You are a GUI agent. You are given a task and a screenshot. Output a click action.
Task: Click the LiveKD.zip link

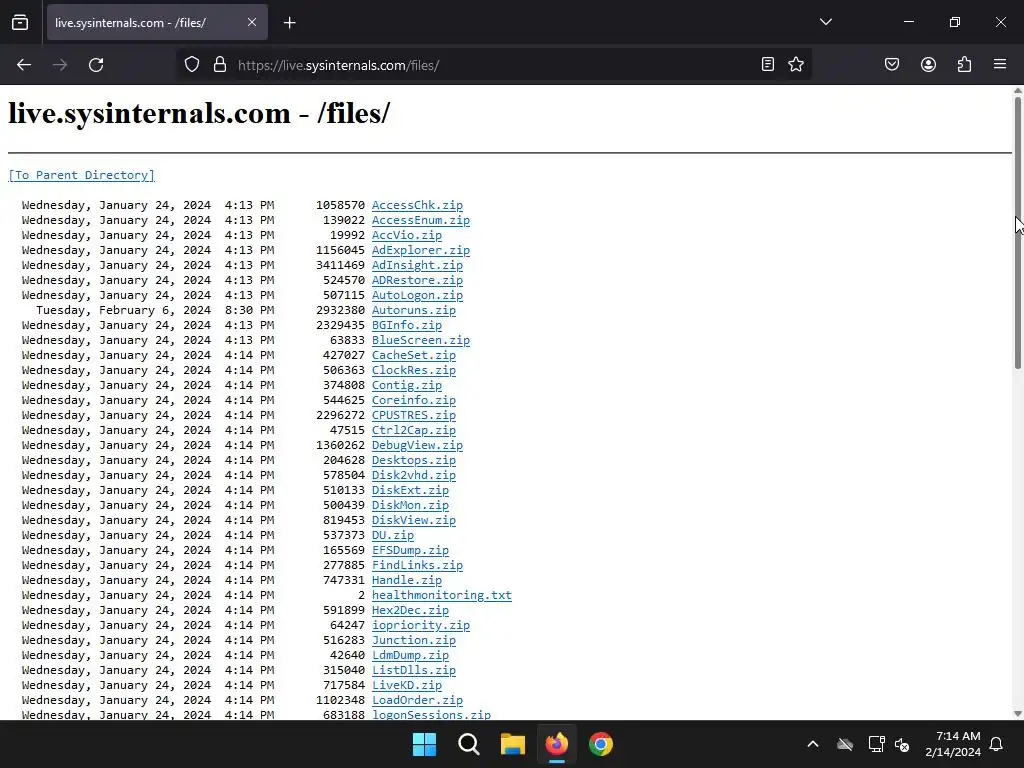[x=407, y=686]
